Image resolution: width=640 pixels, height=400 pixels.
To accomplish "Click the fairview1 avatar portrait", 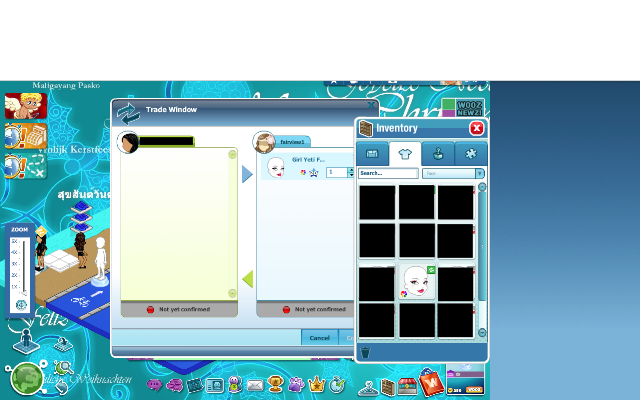I will [264, 142].
